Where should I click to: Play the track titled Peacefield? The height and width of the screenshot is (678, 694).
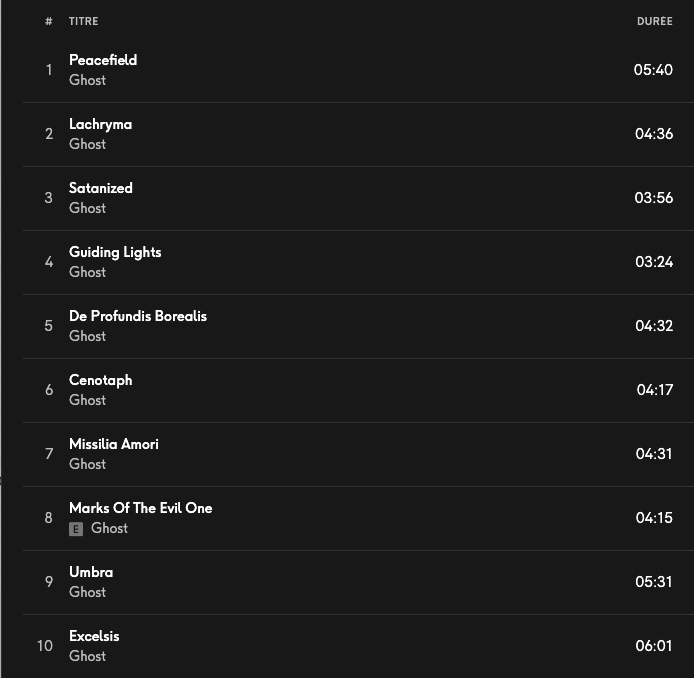tap(103, 60)
